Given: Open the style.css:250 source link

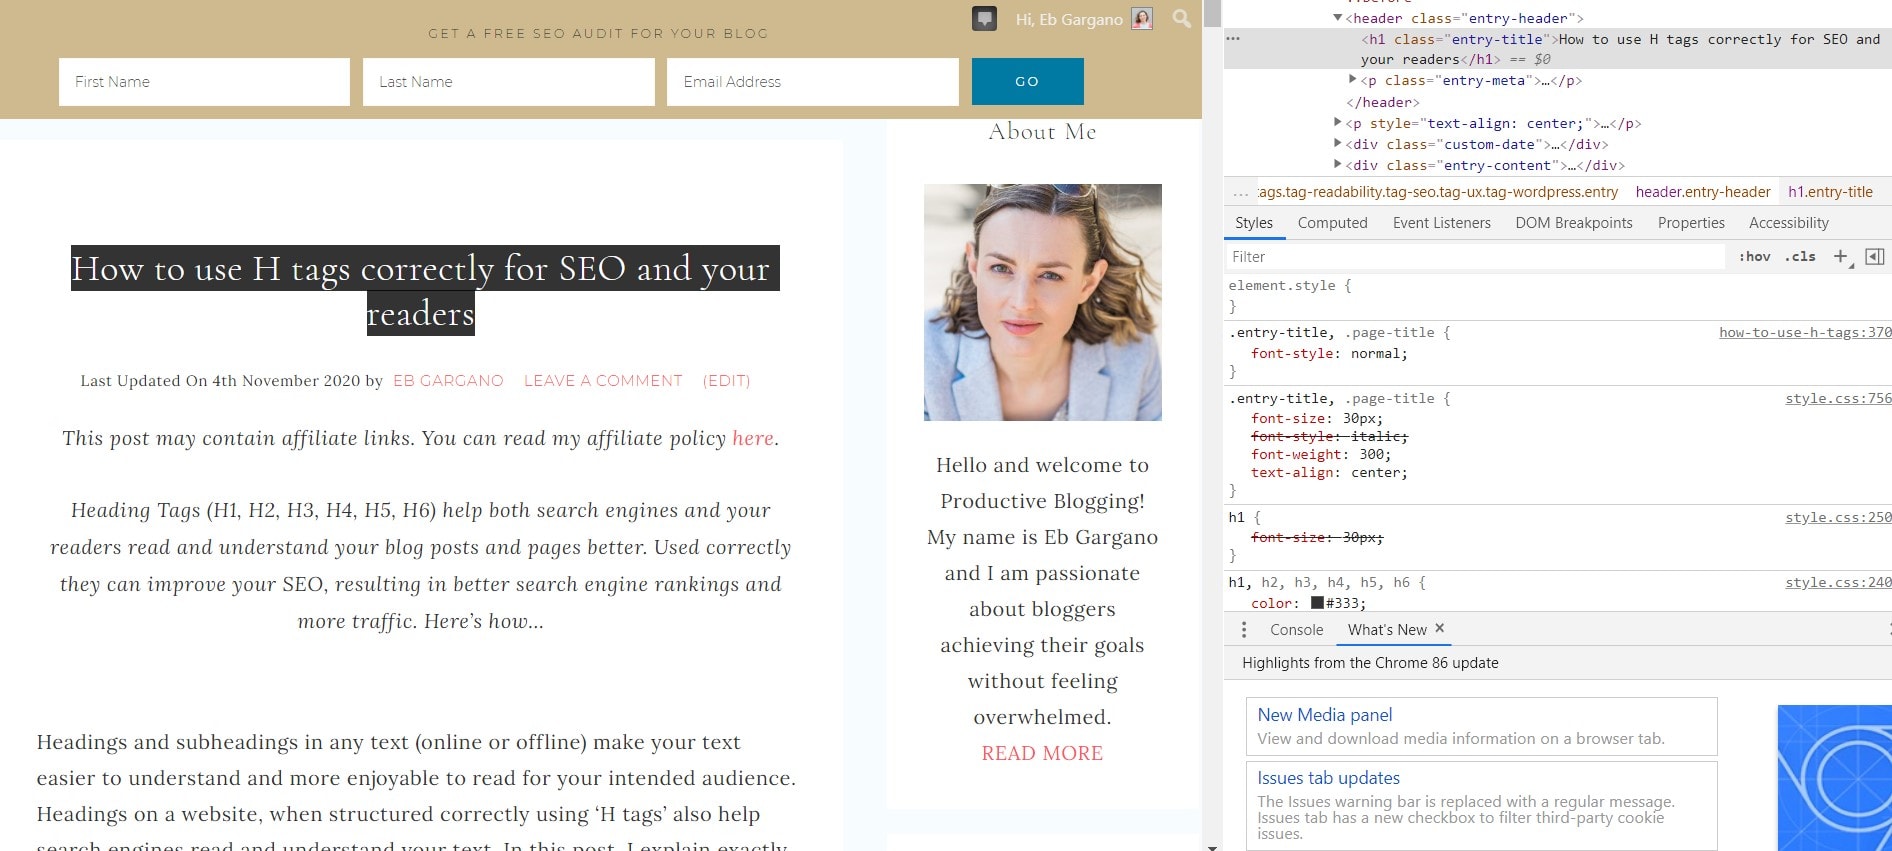Looking at the screenshot, I should [x=1838, y=517].
